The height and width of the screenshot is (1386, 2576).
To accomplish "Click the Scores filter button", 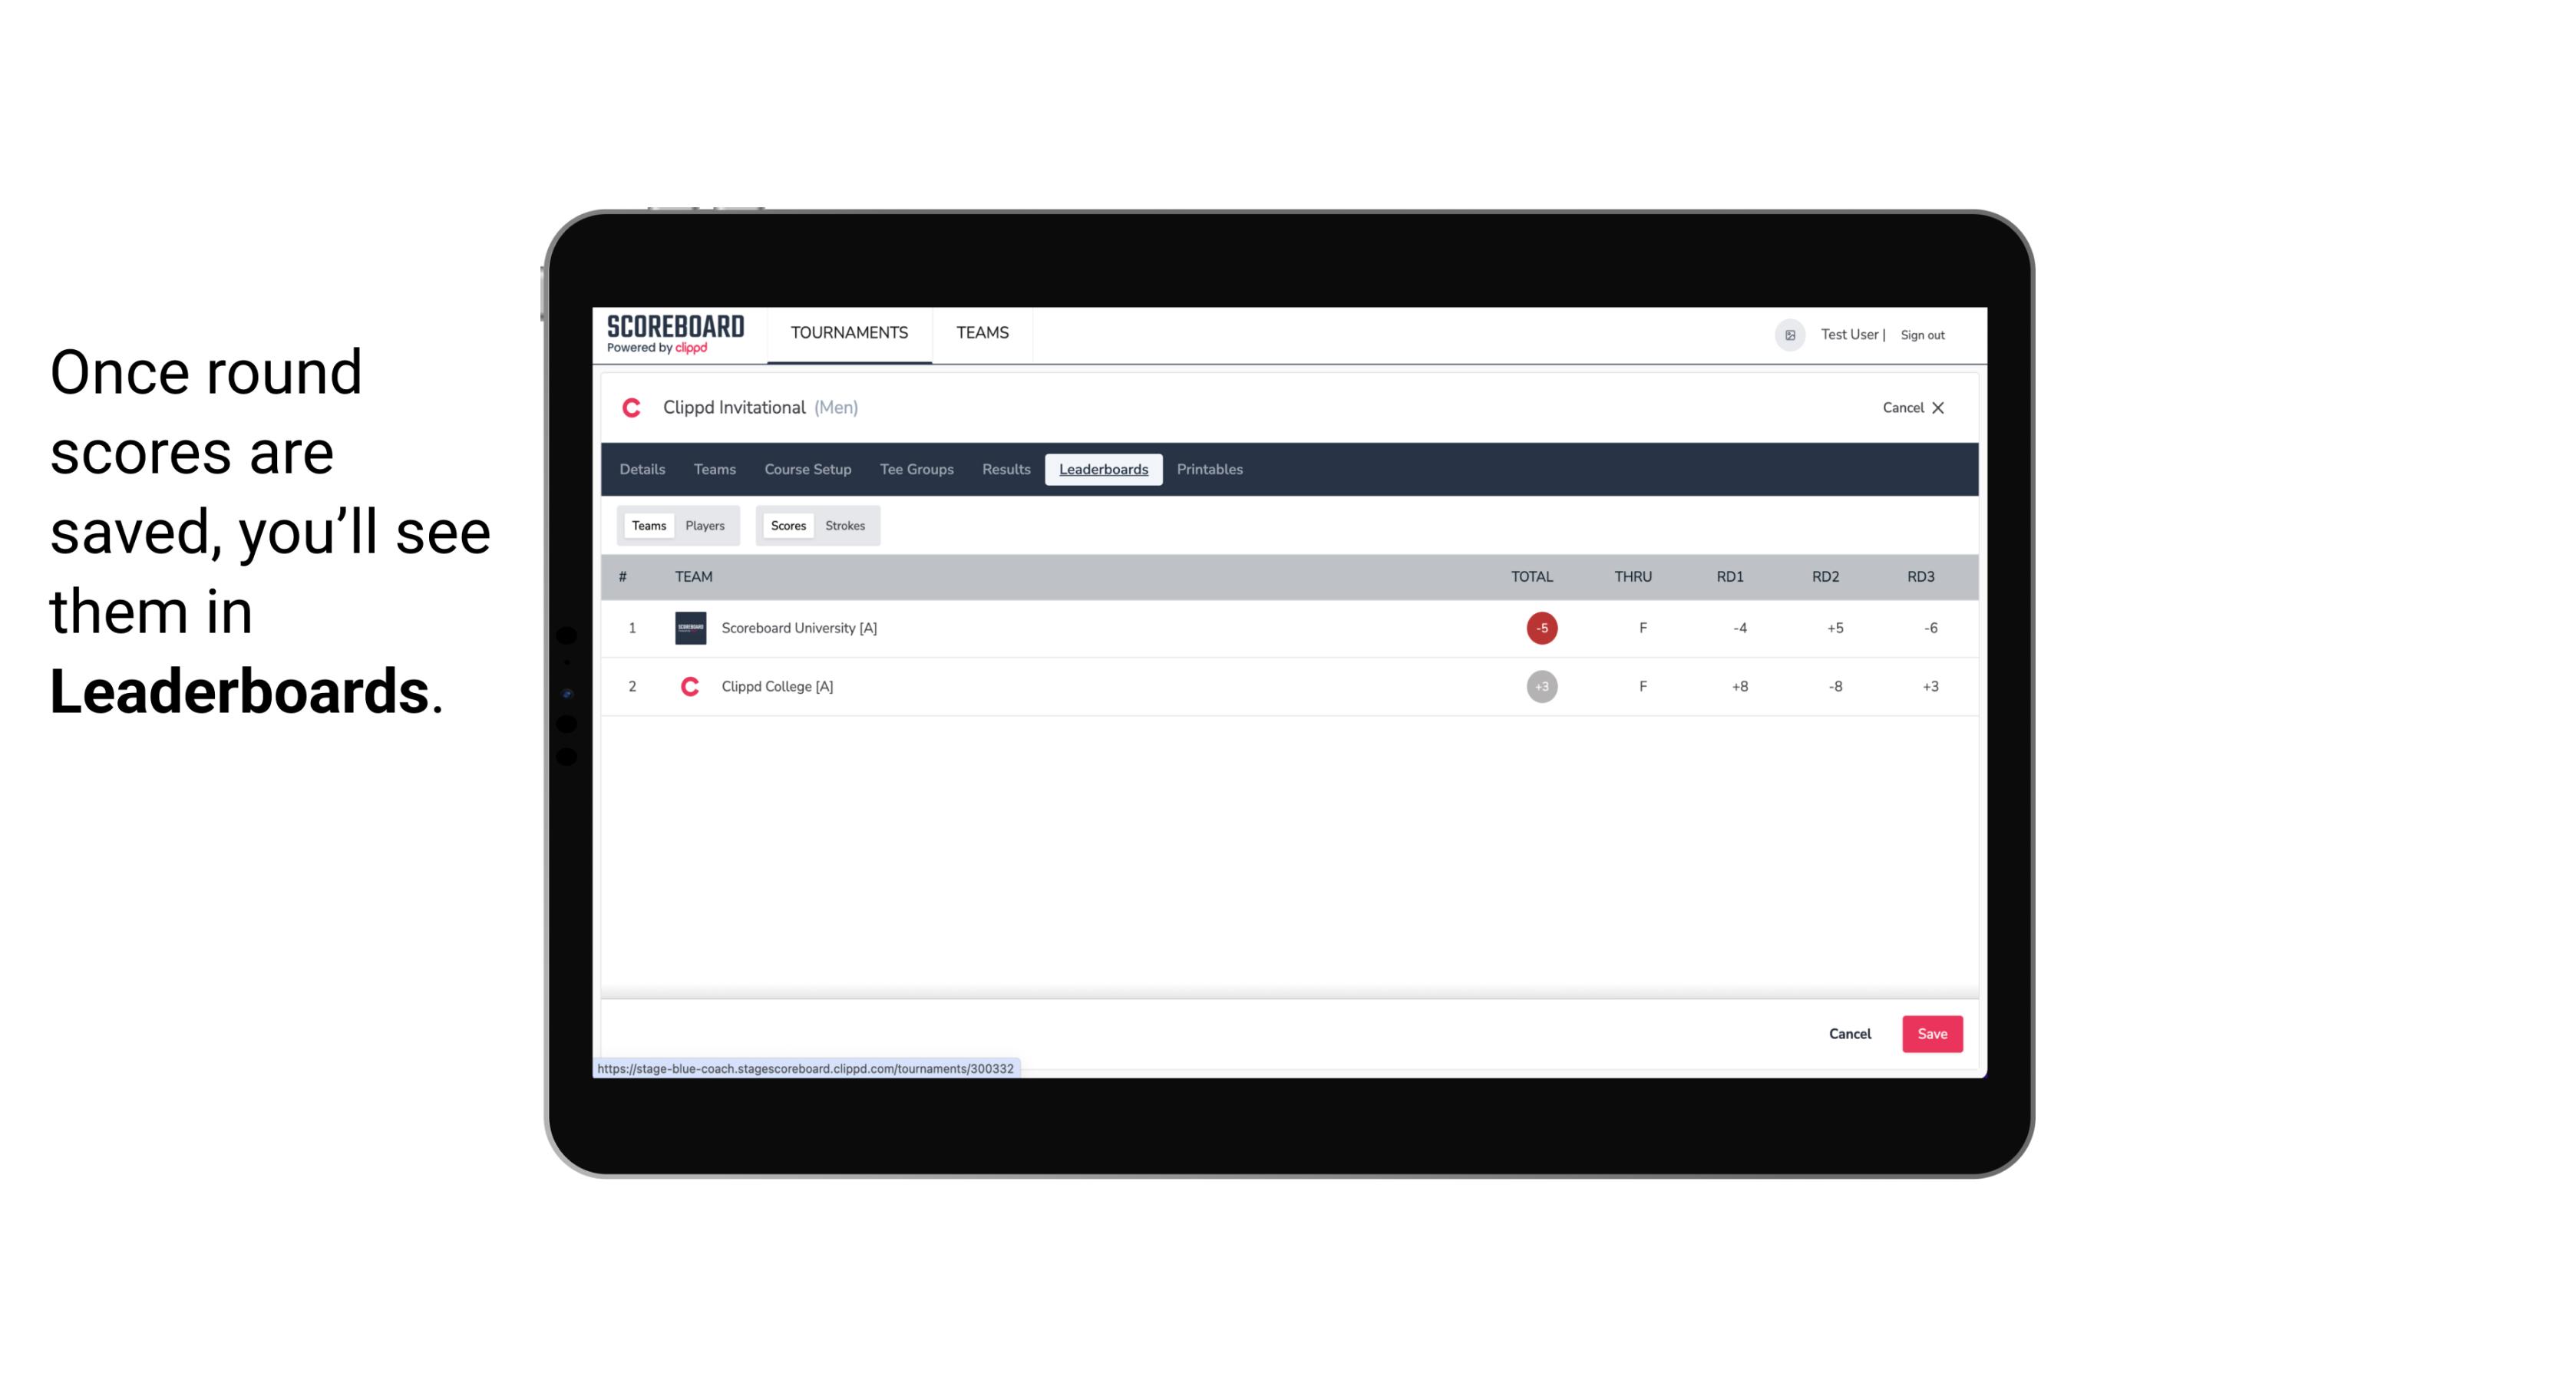I will (x=787, y=524).
